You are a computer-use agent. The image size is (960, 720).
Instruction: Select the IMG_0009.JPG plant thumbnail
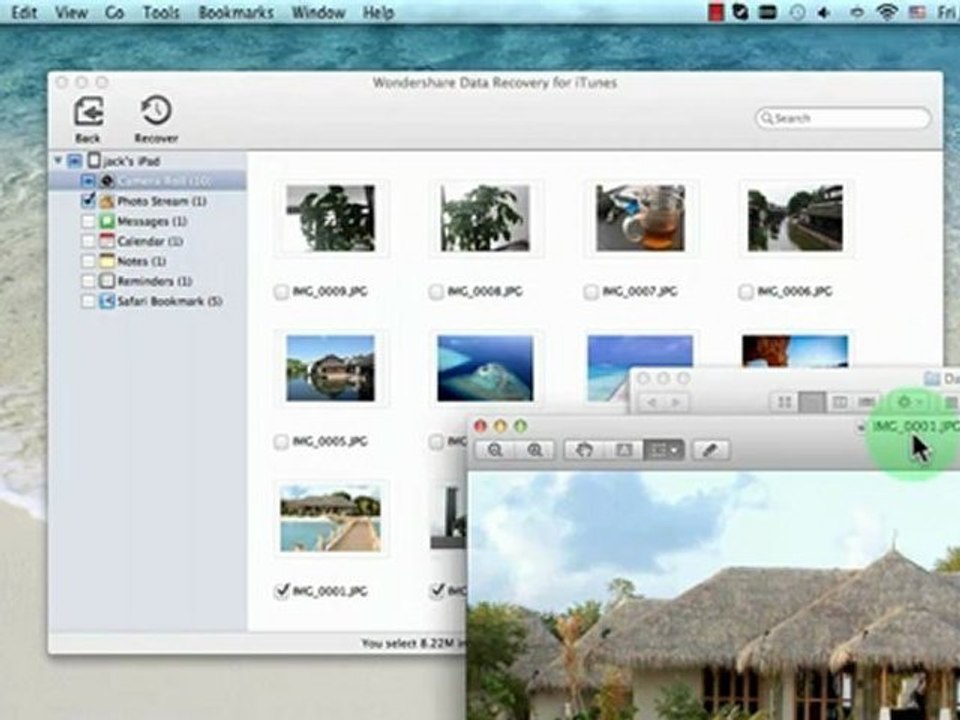click(x=331, y=218)
